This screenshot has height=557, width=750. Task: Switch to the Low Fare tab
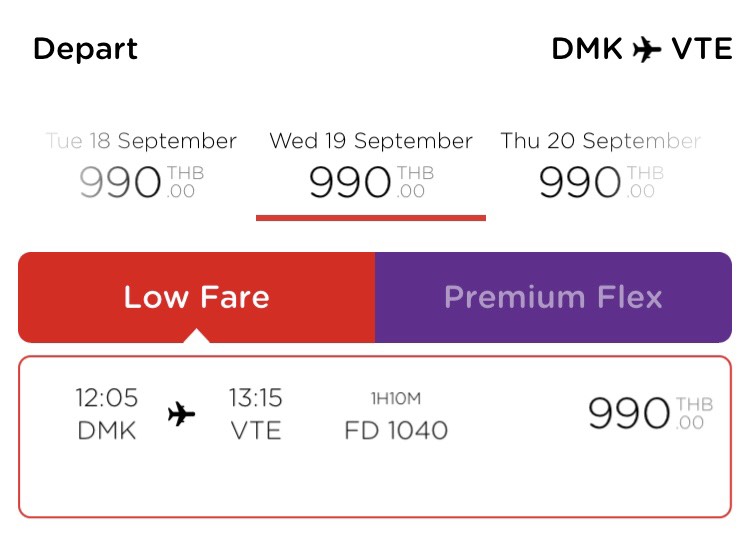click(x=197, y=297)
